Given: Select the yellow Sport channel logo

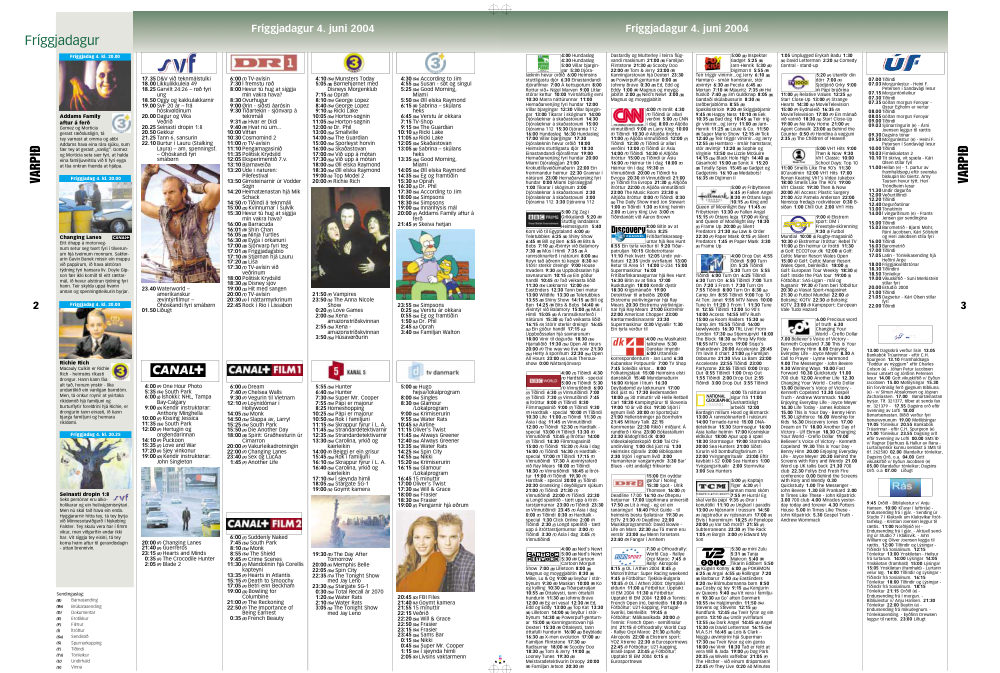Looking at the screenshot, I should (x=797, y=224).
